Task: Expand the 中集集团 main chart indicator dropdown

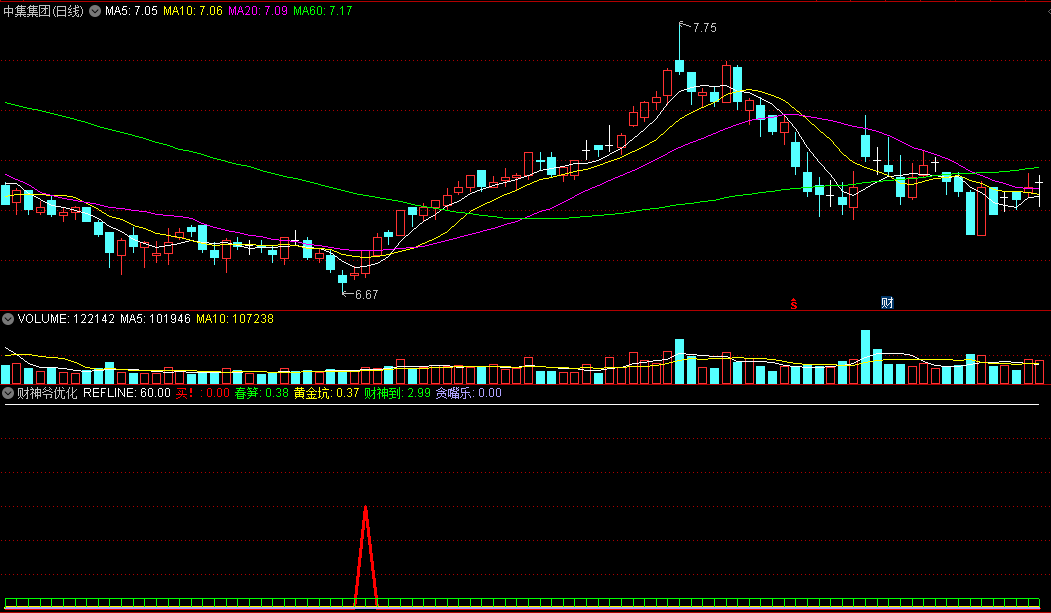Action: pos(95,11)
